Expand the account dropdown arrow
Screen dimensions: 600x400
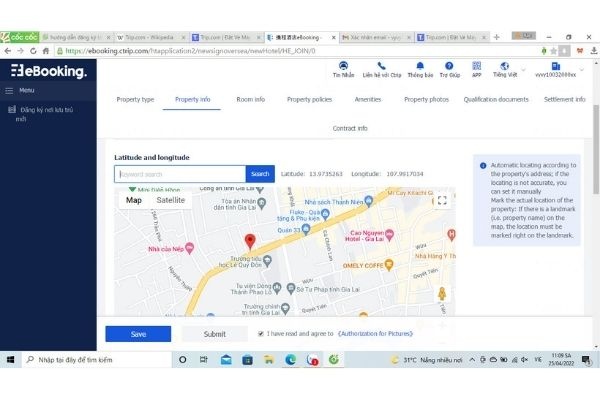[582, 70]
